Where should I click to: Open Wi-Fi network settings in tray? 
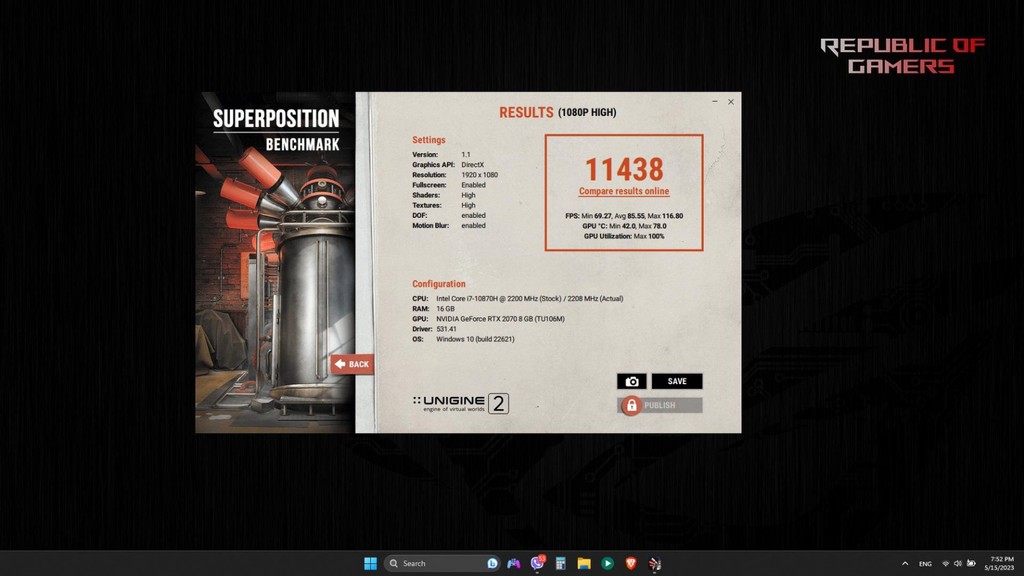pyautogui.click(x=945, y=564)
